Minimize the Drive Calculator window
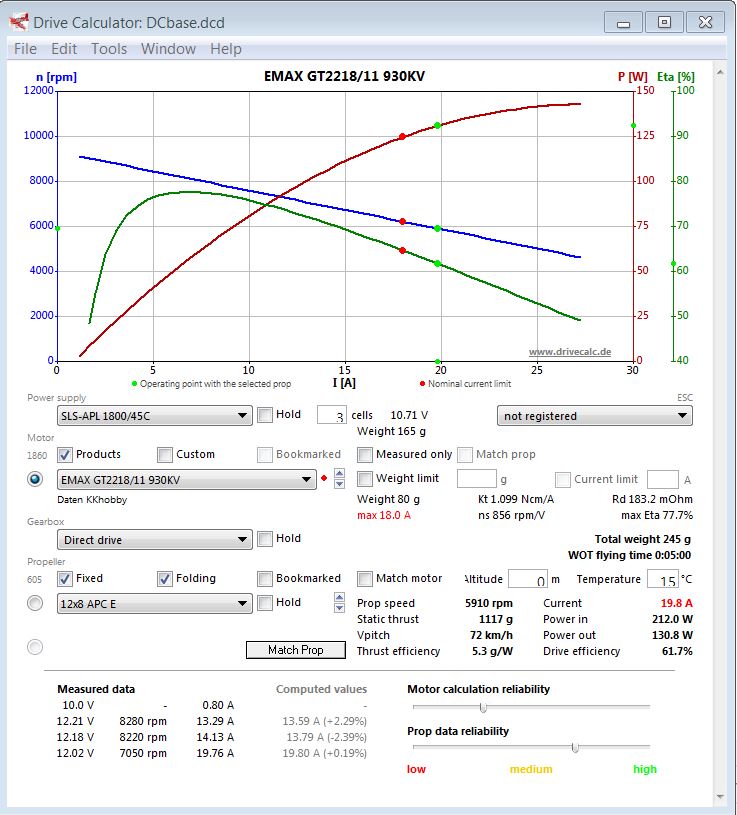 pyautogui.click(x=624, y=21)
